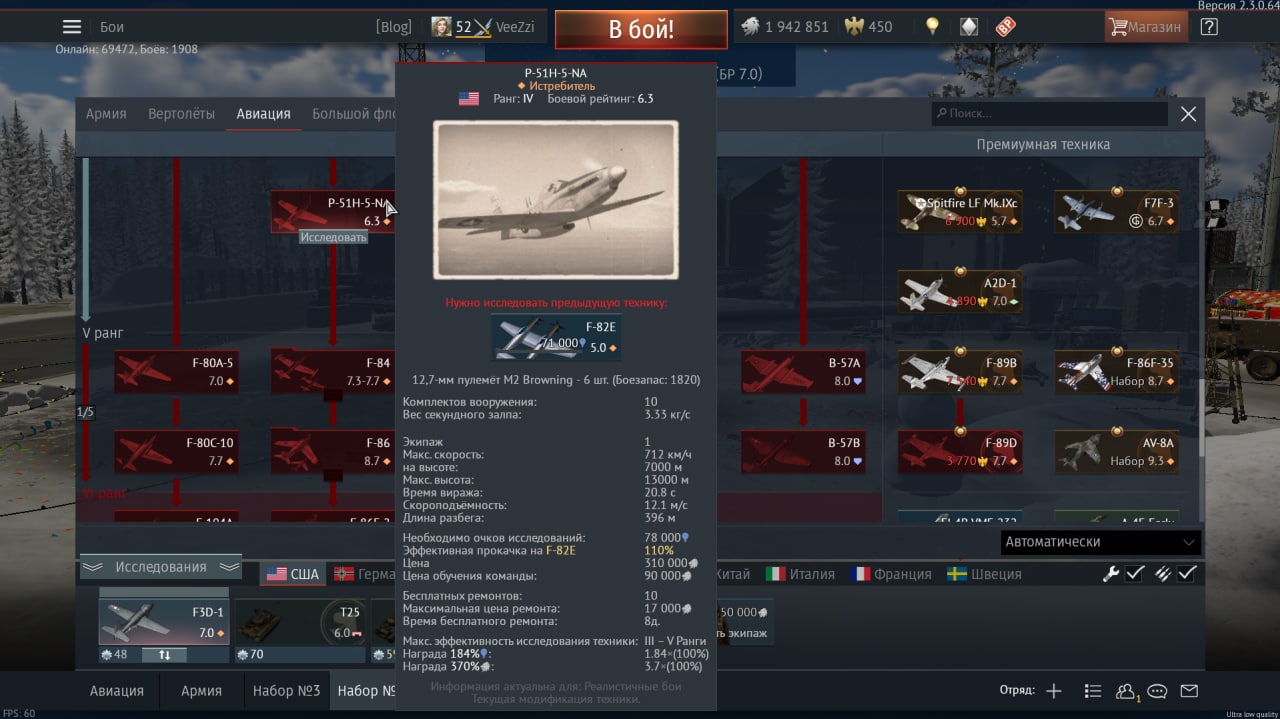Click the Поиск search field
The image size is (1280, 719).
coord(1049,114)
